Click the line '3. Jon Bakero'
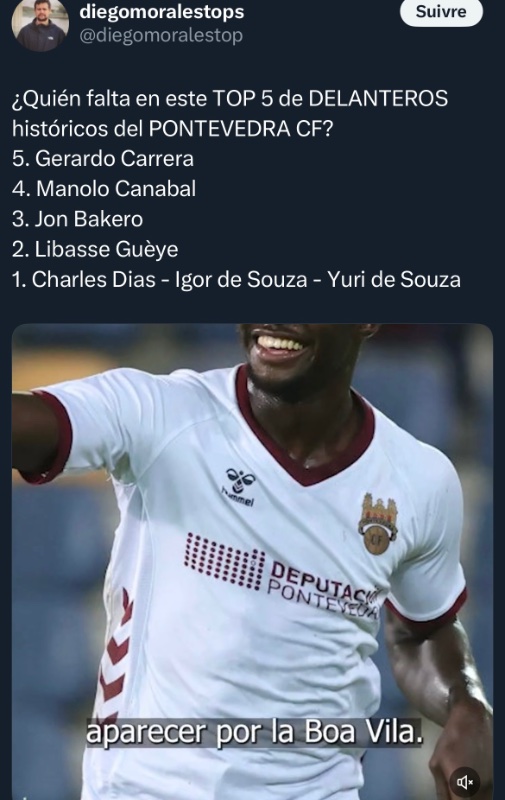 (78, 219)
